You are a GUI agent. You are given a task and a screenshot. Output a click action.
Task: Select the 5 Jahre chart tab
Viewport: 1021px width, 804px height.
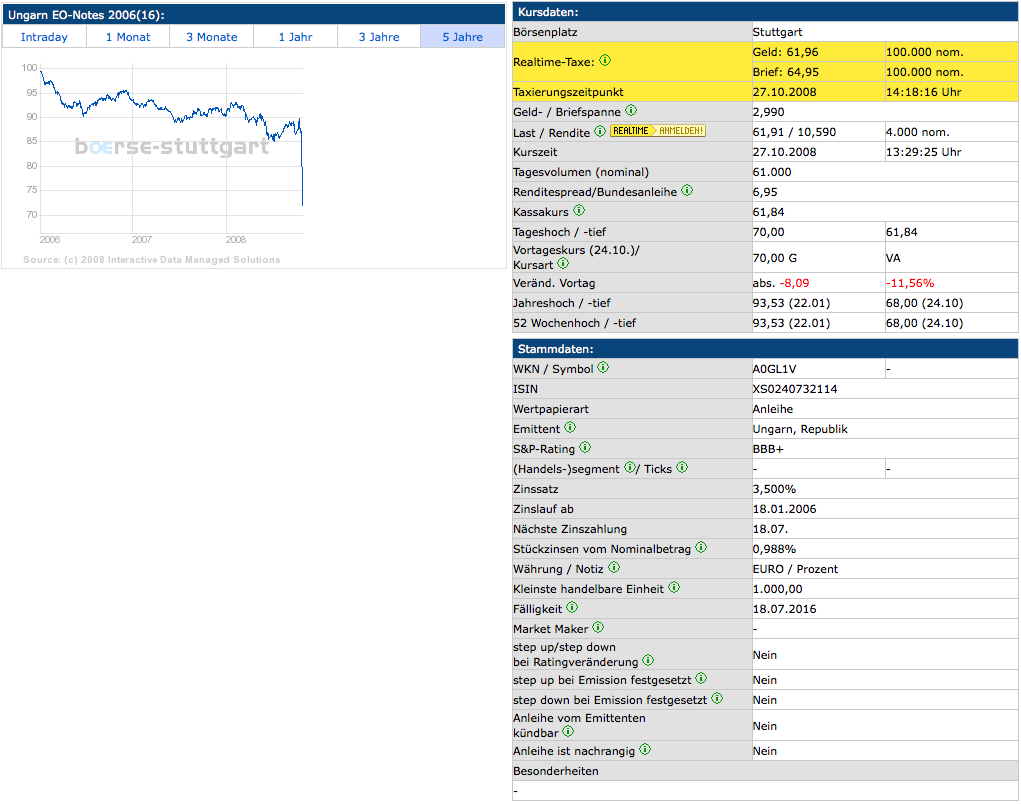pos(463,37)
